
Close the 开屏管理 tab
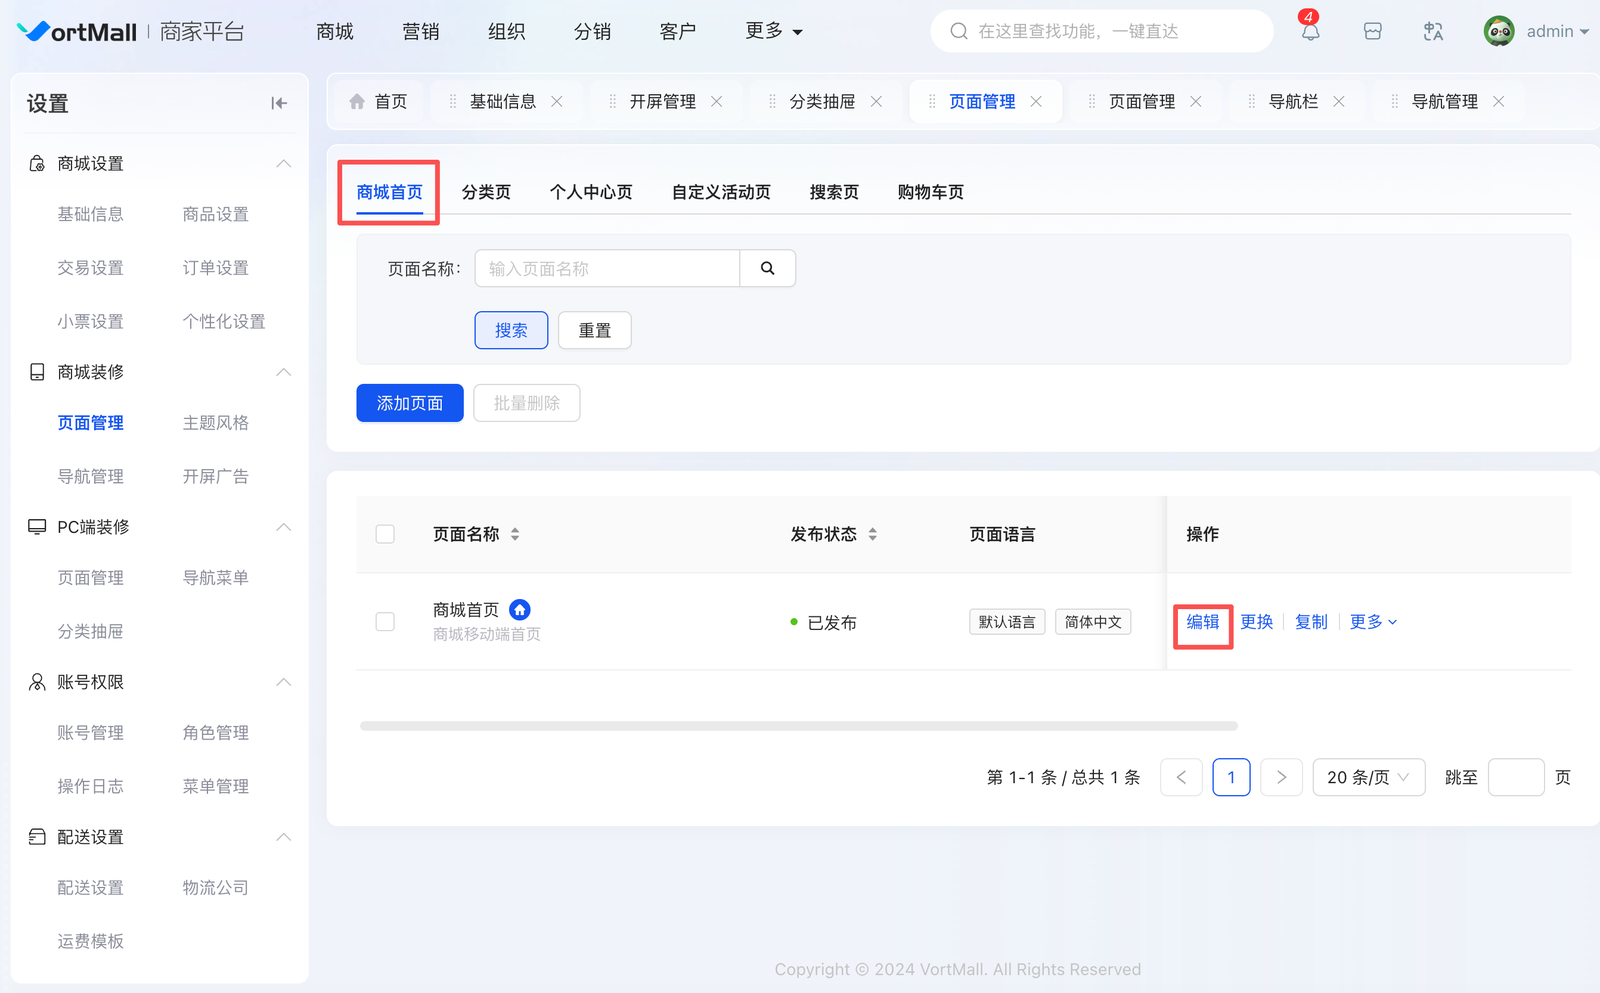coord(717,102)
